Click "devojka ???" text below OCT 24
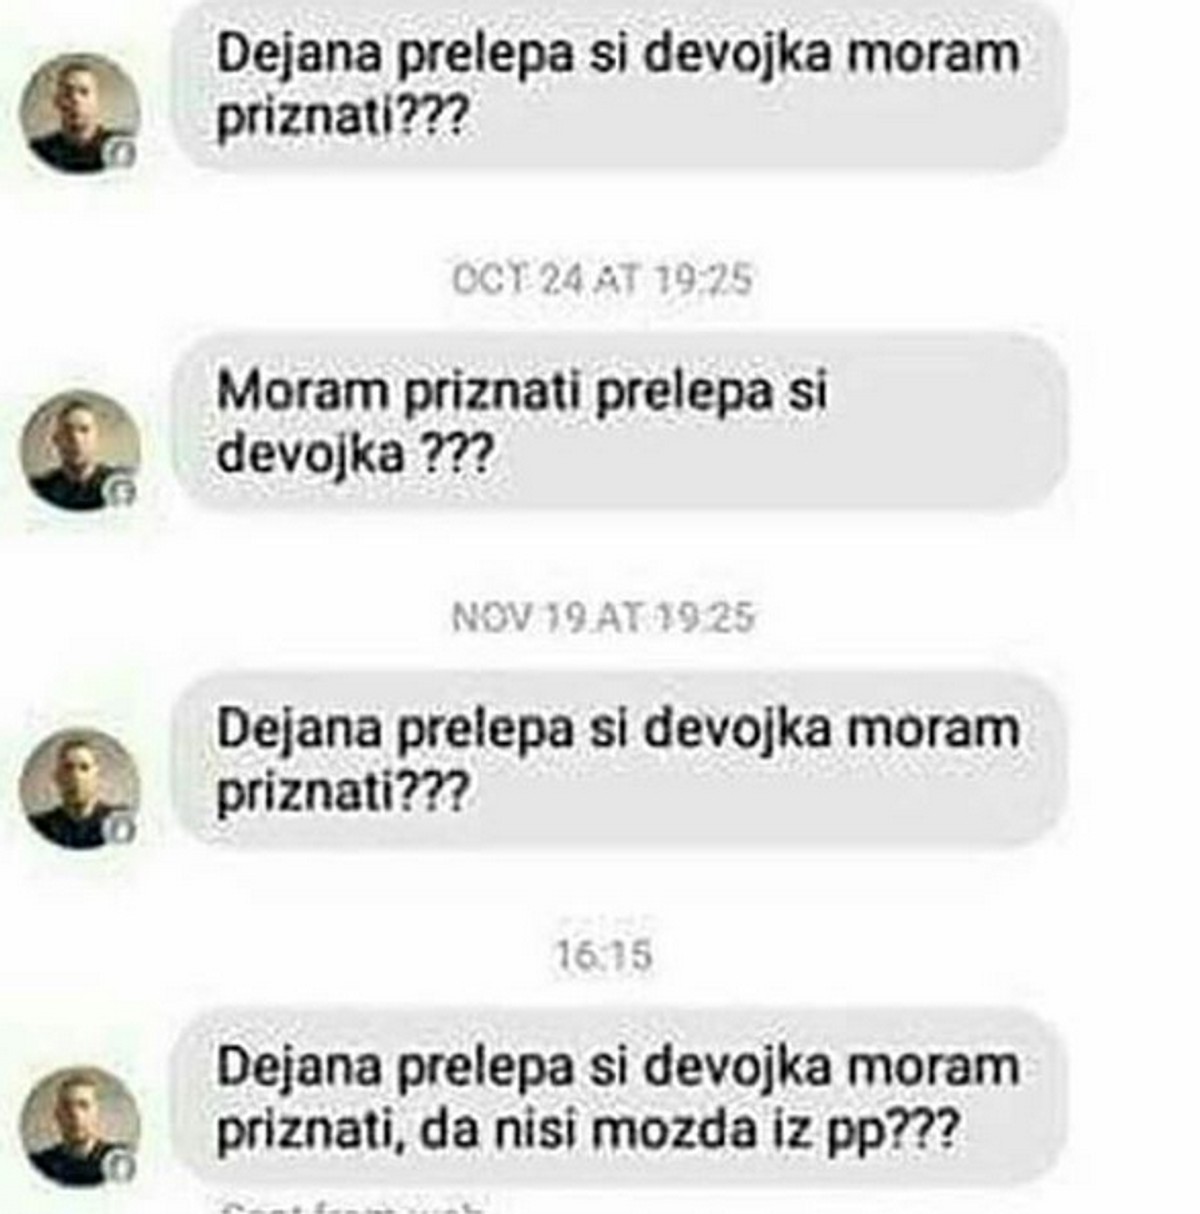Image resolution: width=1200 pixels, height=1214 pixels. coord(355,456)
